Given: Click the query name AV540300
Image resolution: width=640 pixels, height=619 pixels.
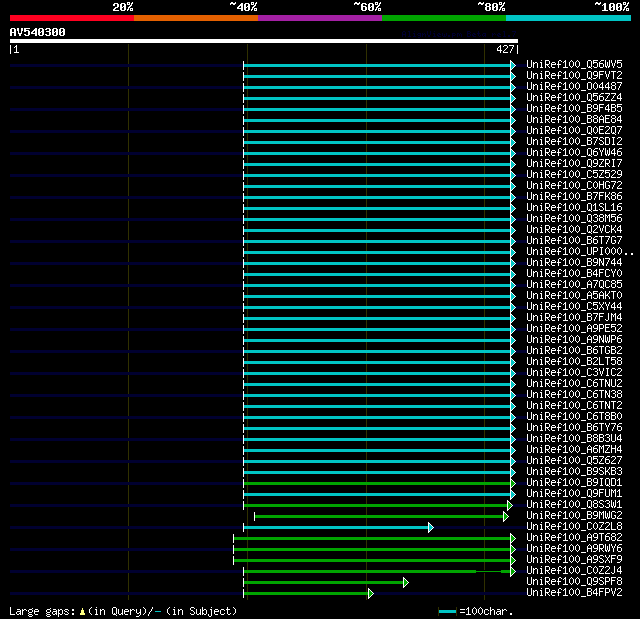Looking at the screenshot, I should pos(38,32).
